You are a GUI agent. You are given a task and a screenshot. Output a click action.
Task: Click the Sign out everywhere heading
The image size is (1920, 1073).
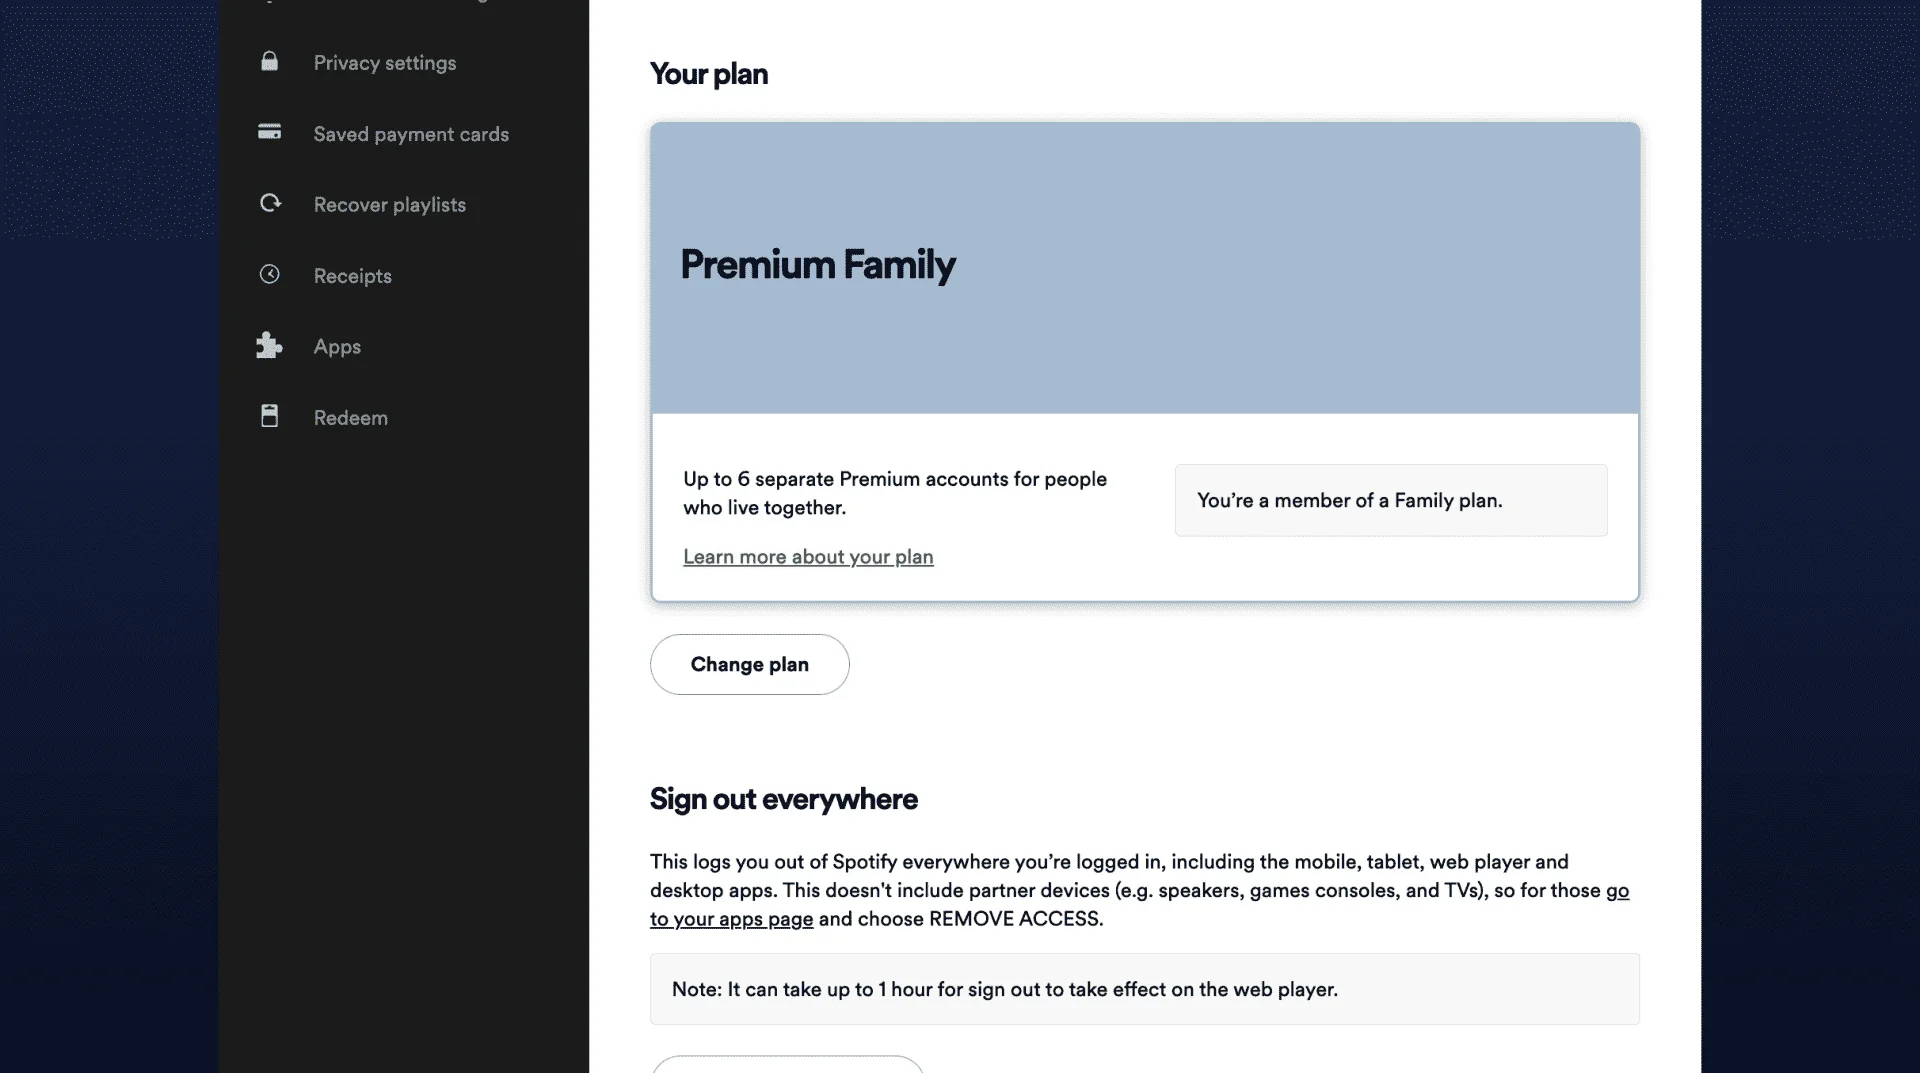(784, 799)
